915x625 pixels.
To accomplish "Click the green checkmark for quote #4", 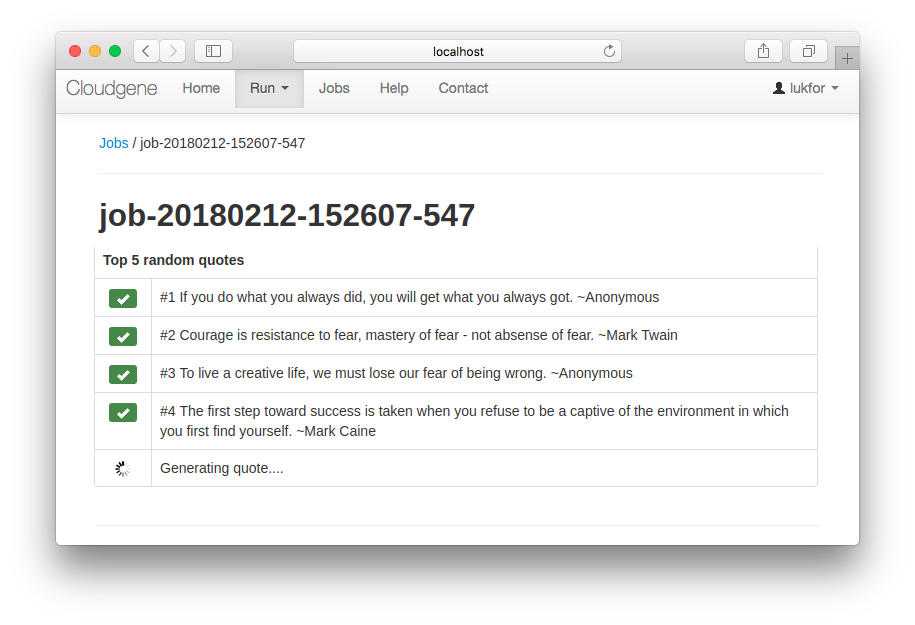I will click(x=123, y=413).
